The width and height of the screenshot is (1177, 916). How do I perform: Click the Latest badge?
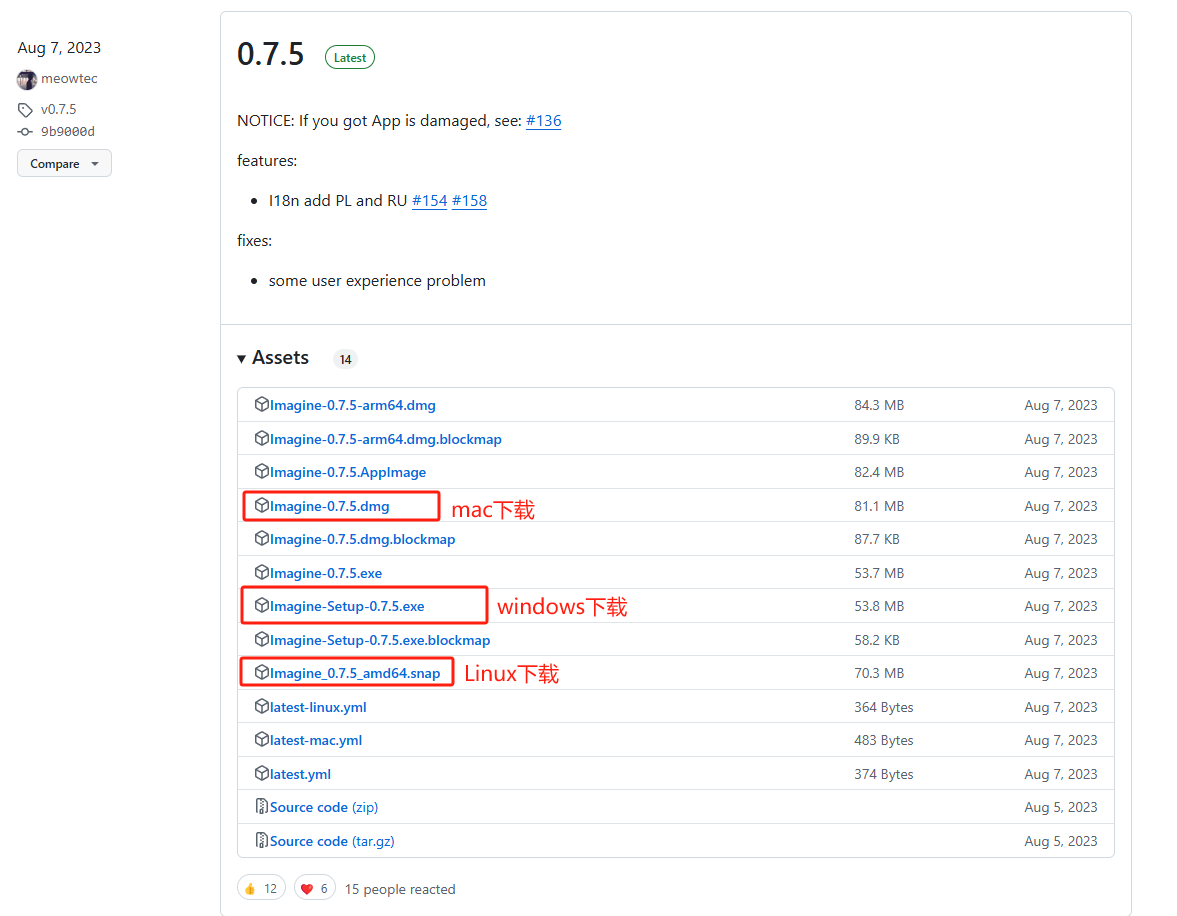click(350, 58)
